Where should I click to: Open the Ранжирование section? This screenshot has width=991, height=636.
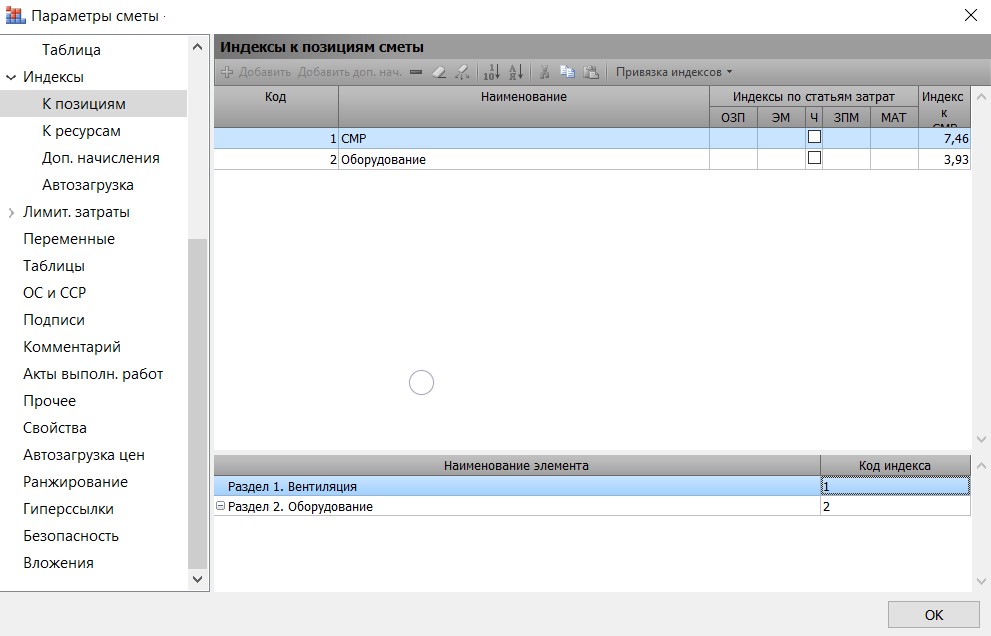click(x=75, y=482)
